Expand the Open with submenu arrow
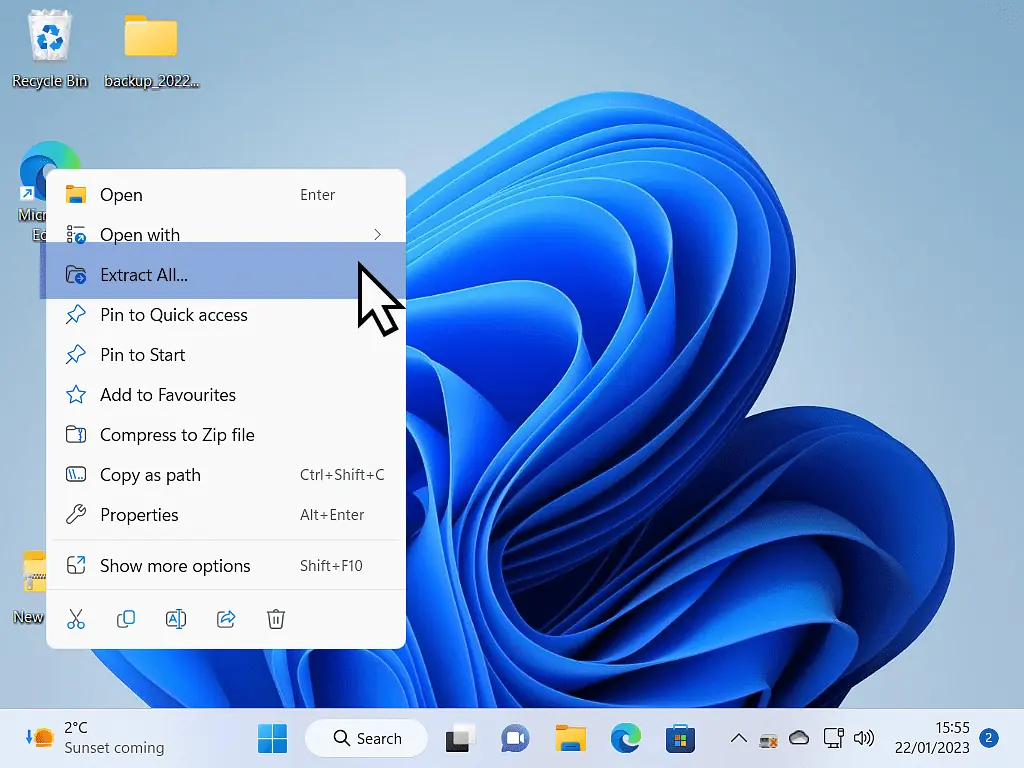The image size is (1024, 768). point(377,234)
